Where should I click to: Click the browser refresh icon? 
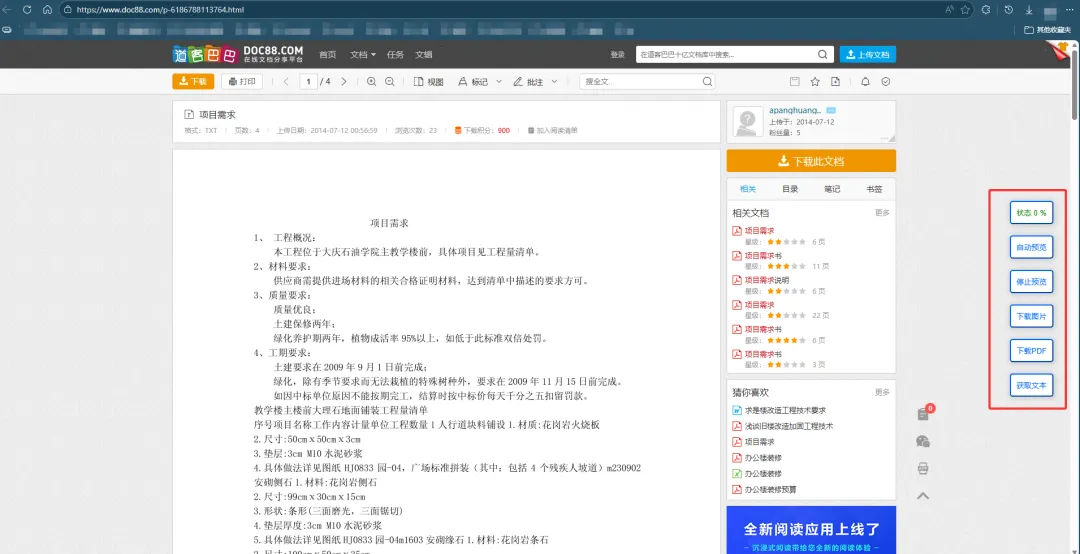(27, 10)
